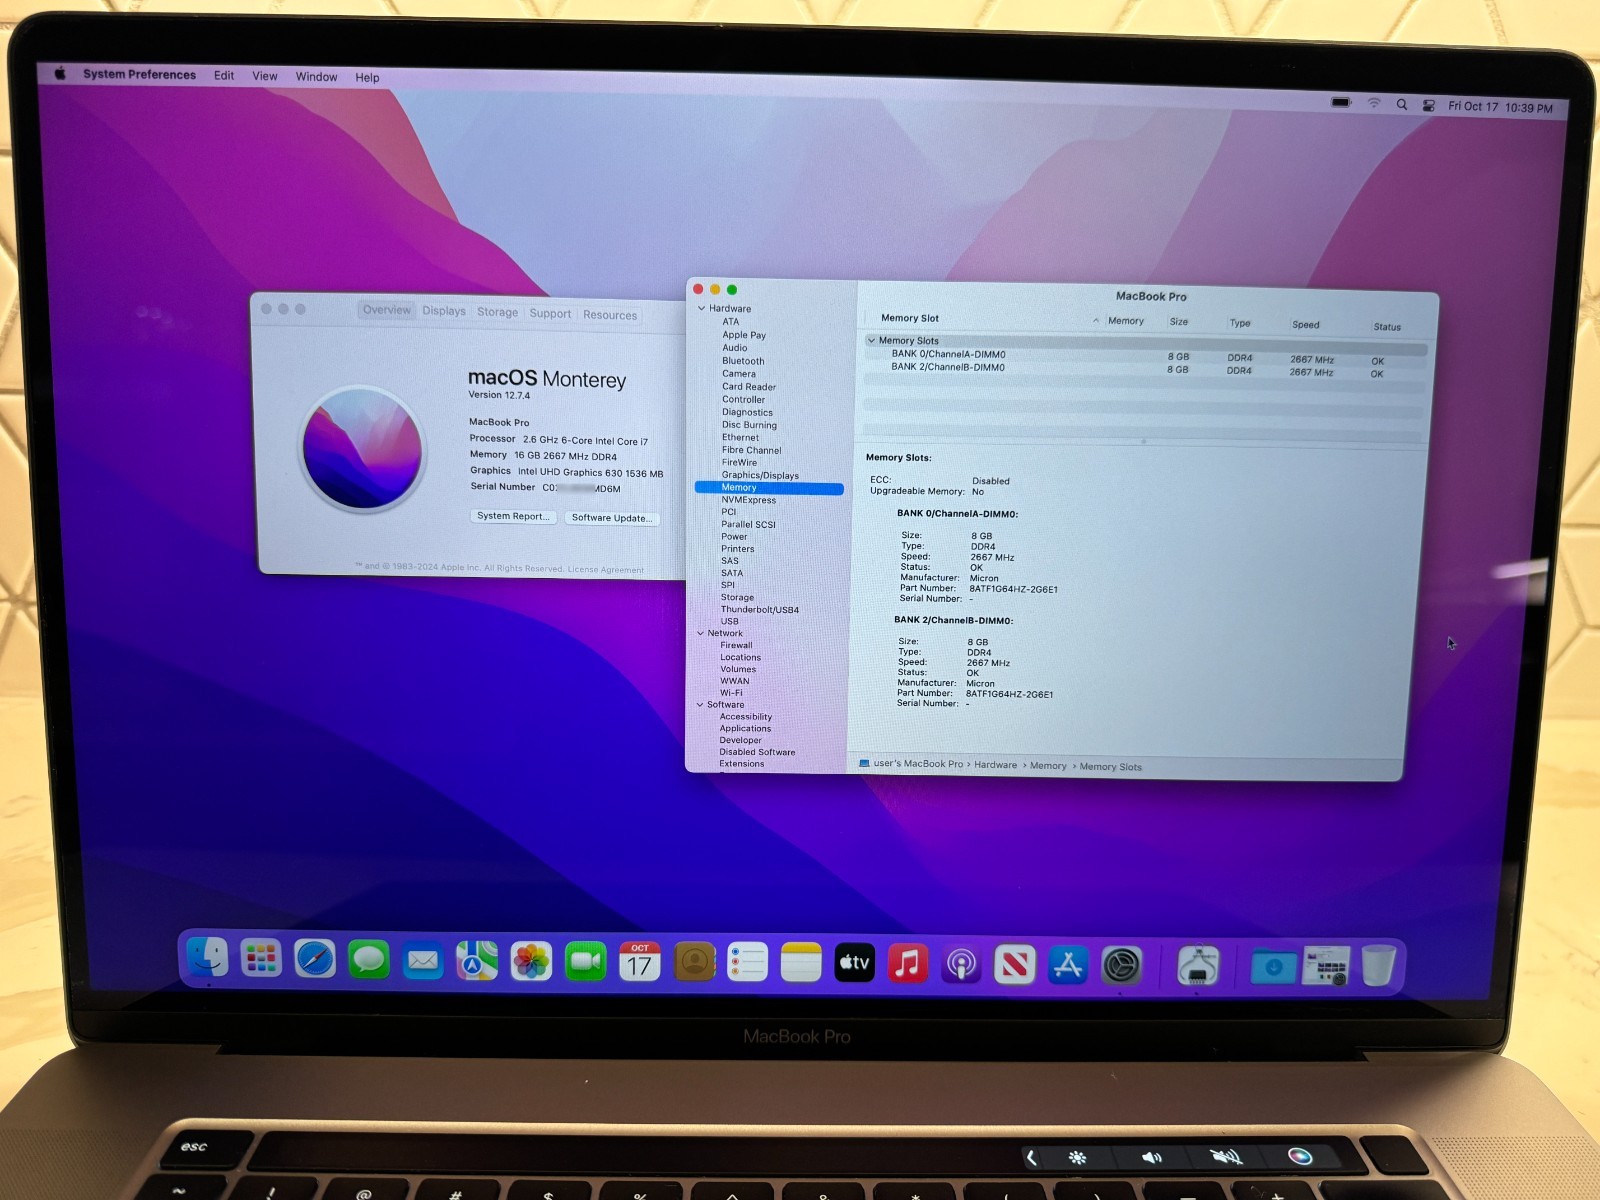Open Contacts from the Dock
The width and height of the screenshot is (1600, 1200).
694,963
